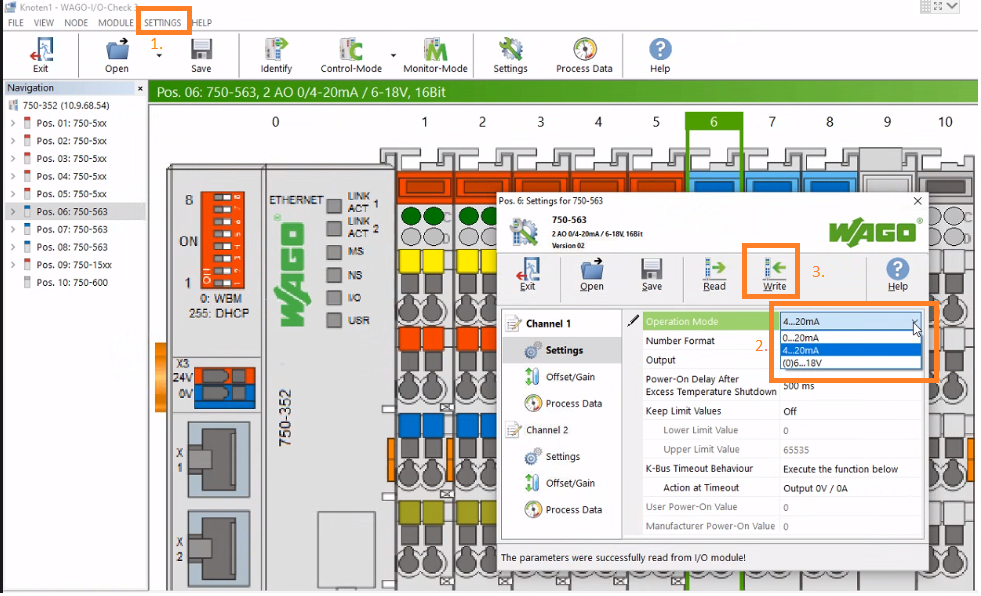Click Open in the 750-563 settings dialog
Image resolution: width=981 pixels, height=596 pixels.
[x=591, y=274]
